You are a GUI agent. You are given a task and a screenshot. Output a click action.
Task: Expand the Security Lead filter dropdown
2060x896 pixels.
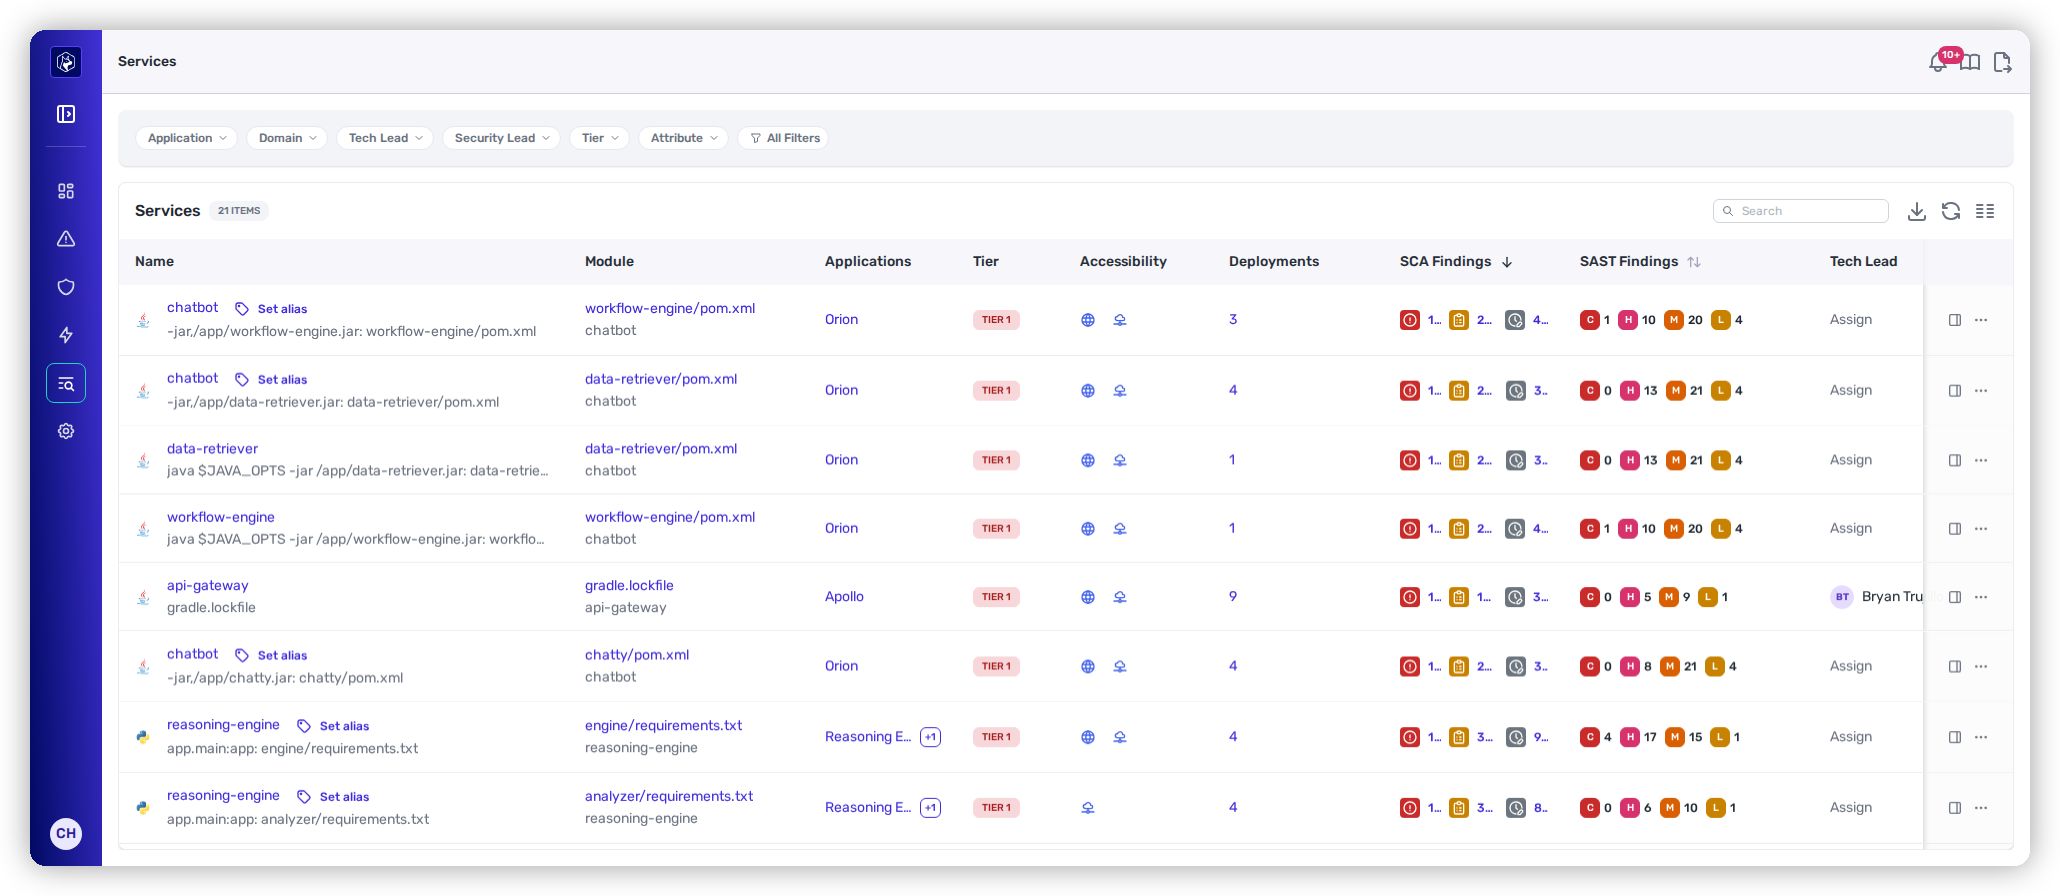502,138
